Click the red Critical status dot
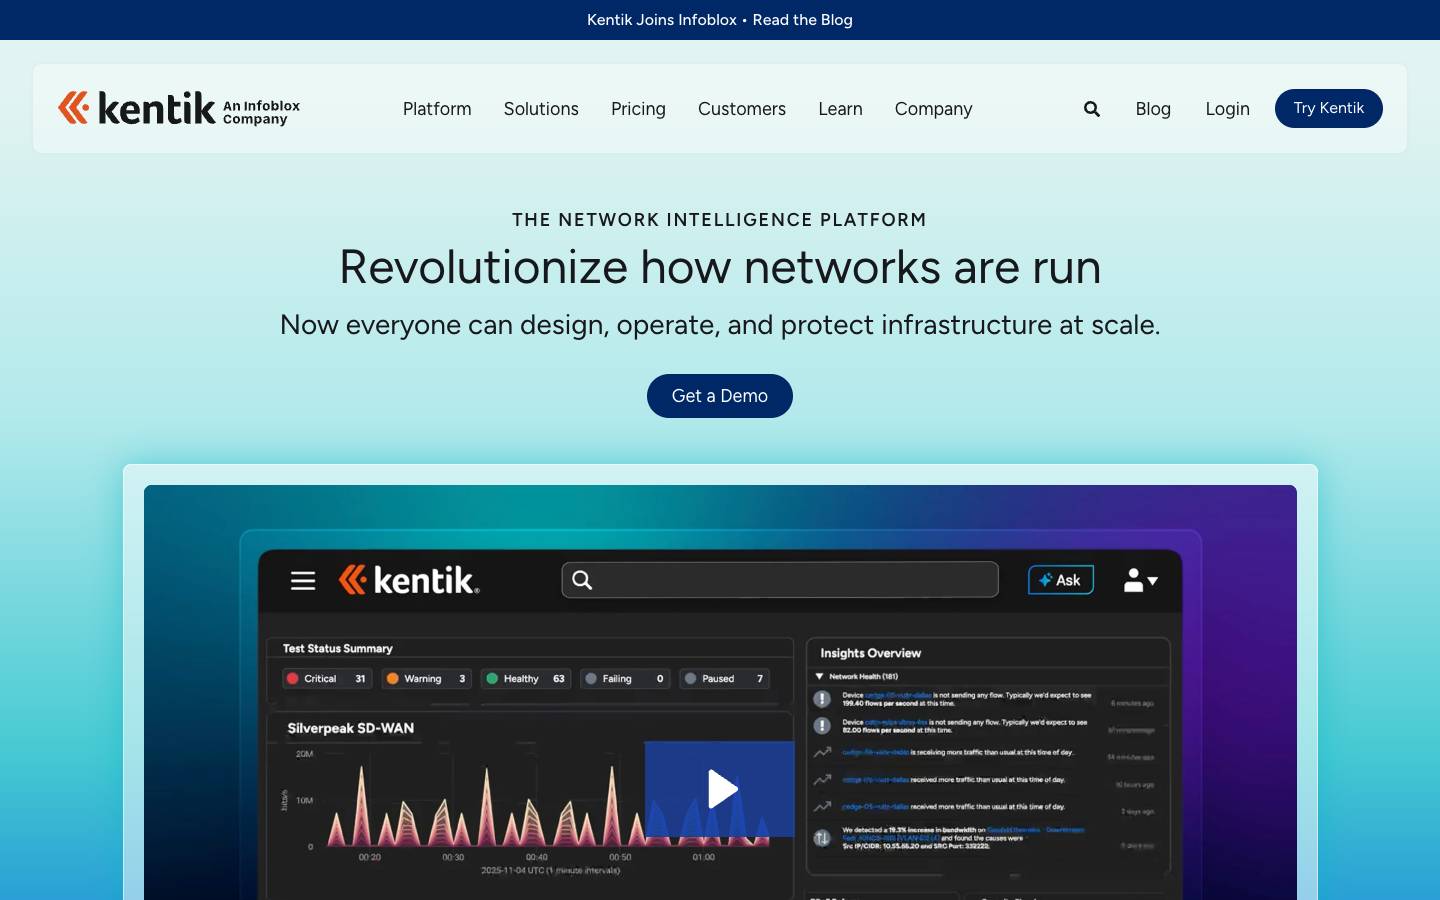This screenshot has height=900, width=1440. pos(293,678)
